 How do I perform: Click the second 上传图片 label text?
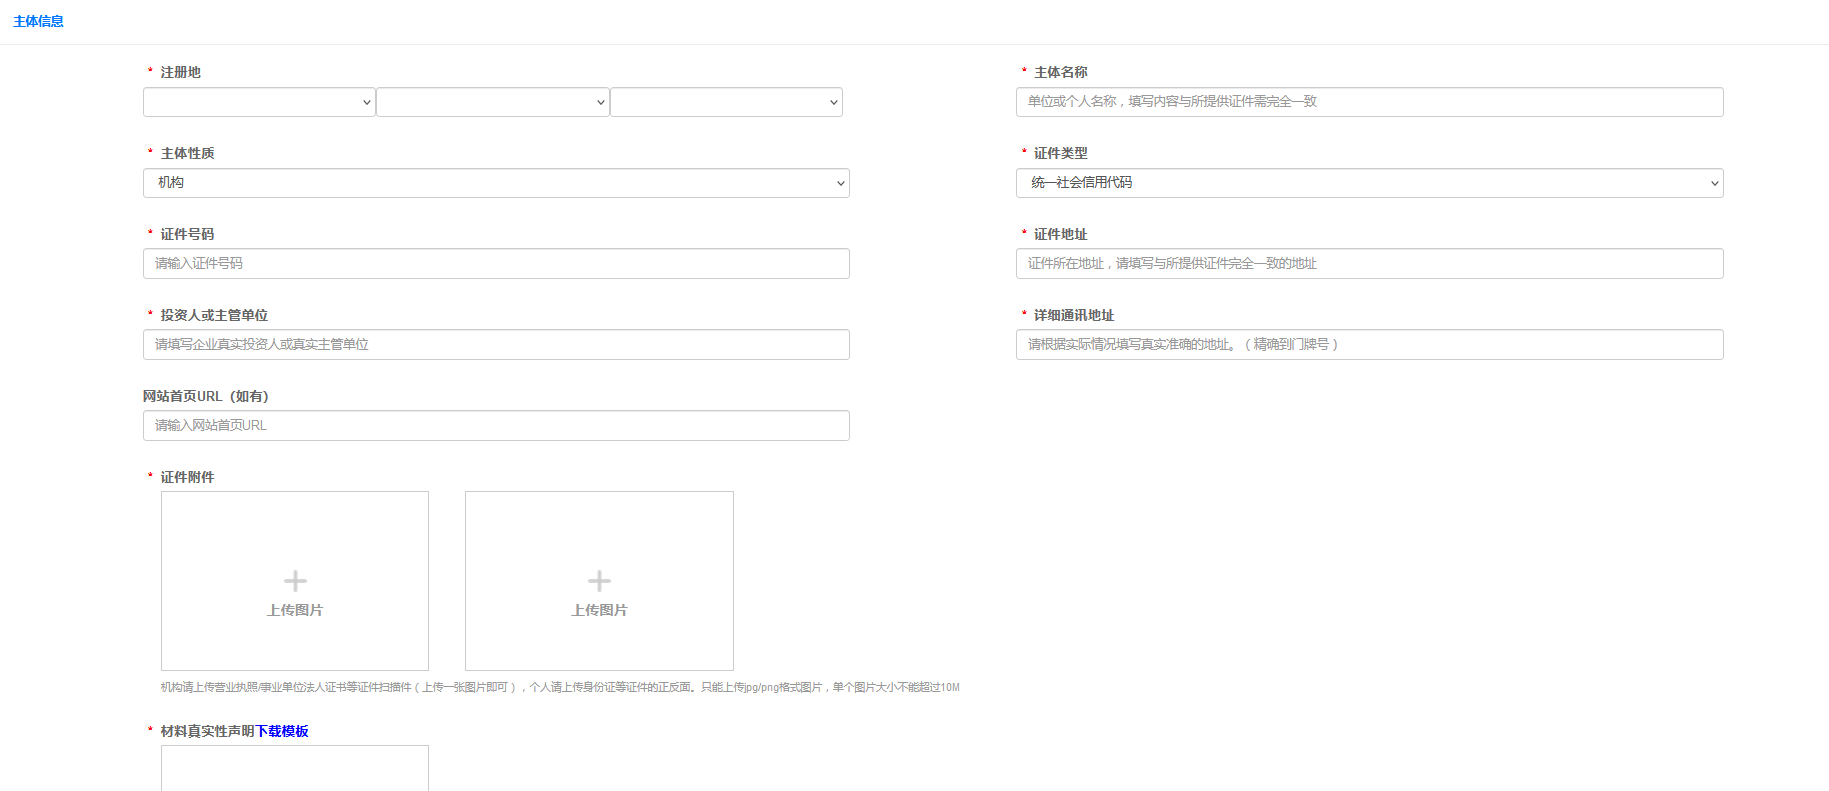click(x=599, y=610)
